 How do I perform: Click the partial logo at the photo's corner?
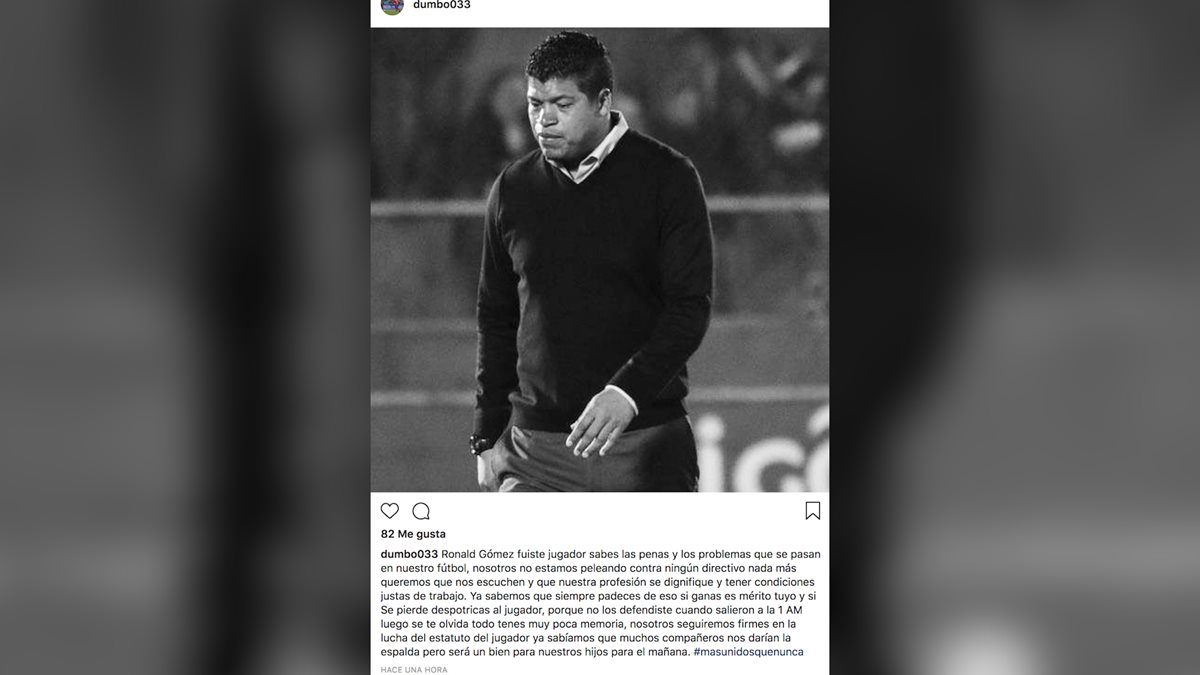tap(765, 450)
